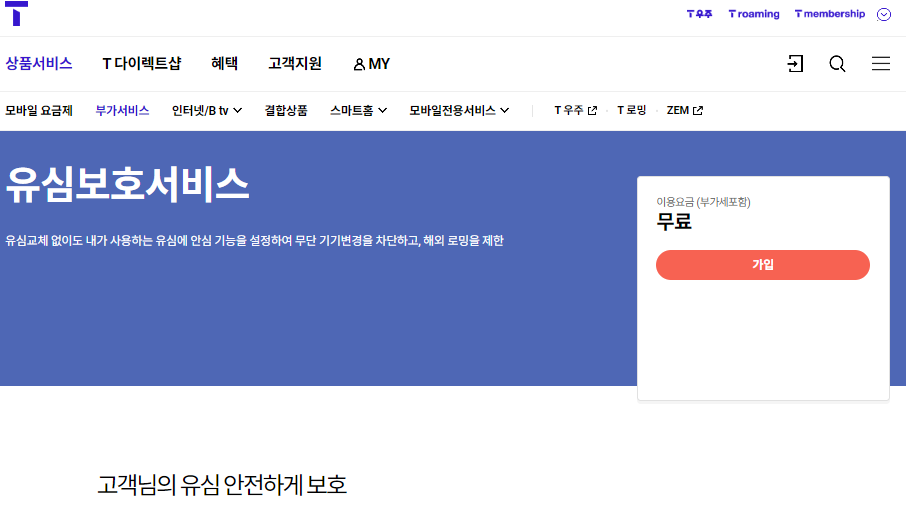Expand the circled chevron beside T membership
Image resolution: width=906 pixels, height=505 pixels.
point(883,14)
